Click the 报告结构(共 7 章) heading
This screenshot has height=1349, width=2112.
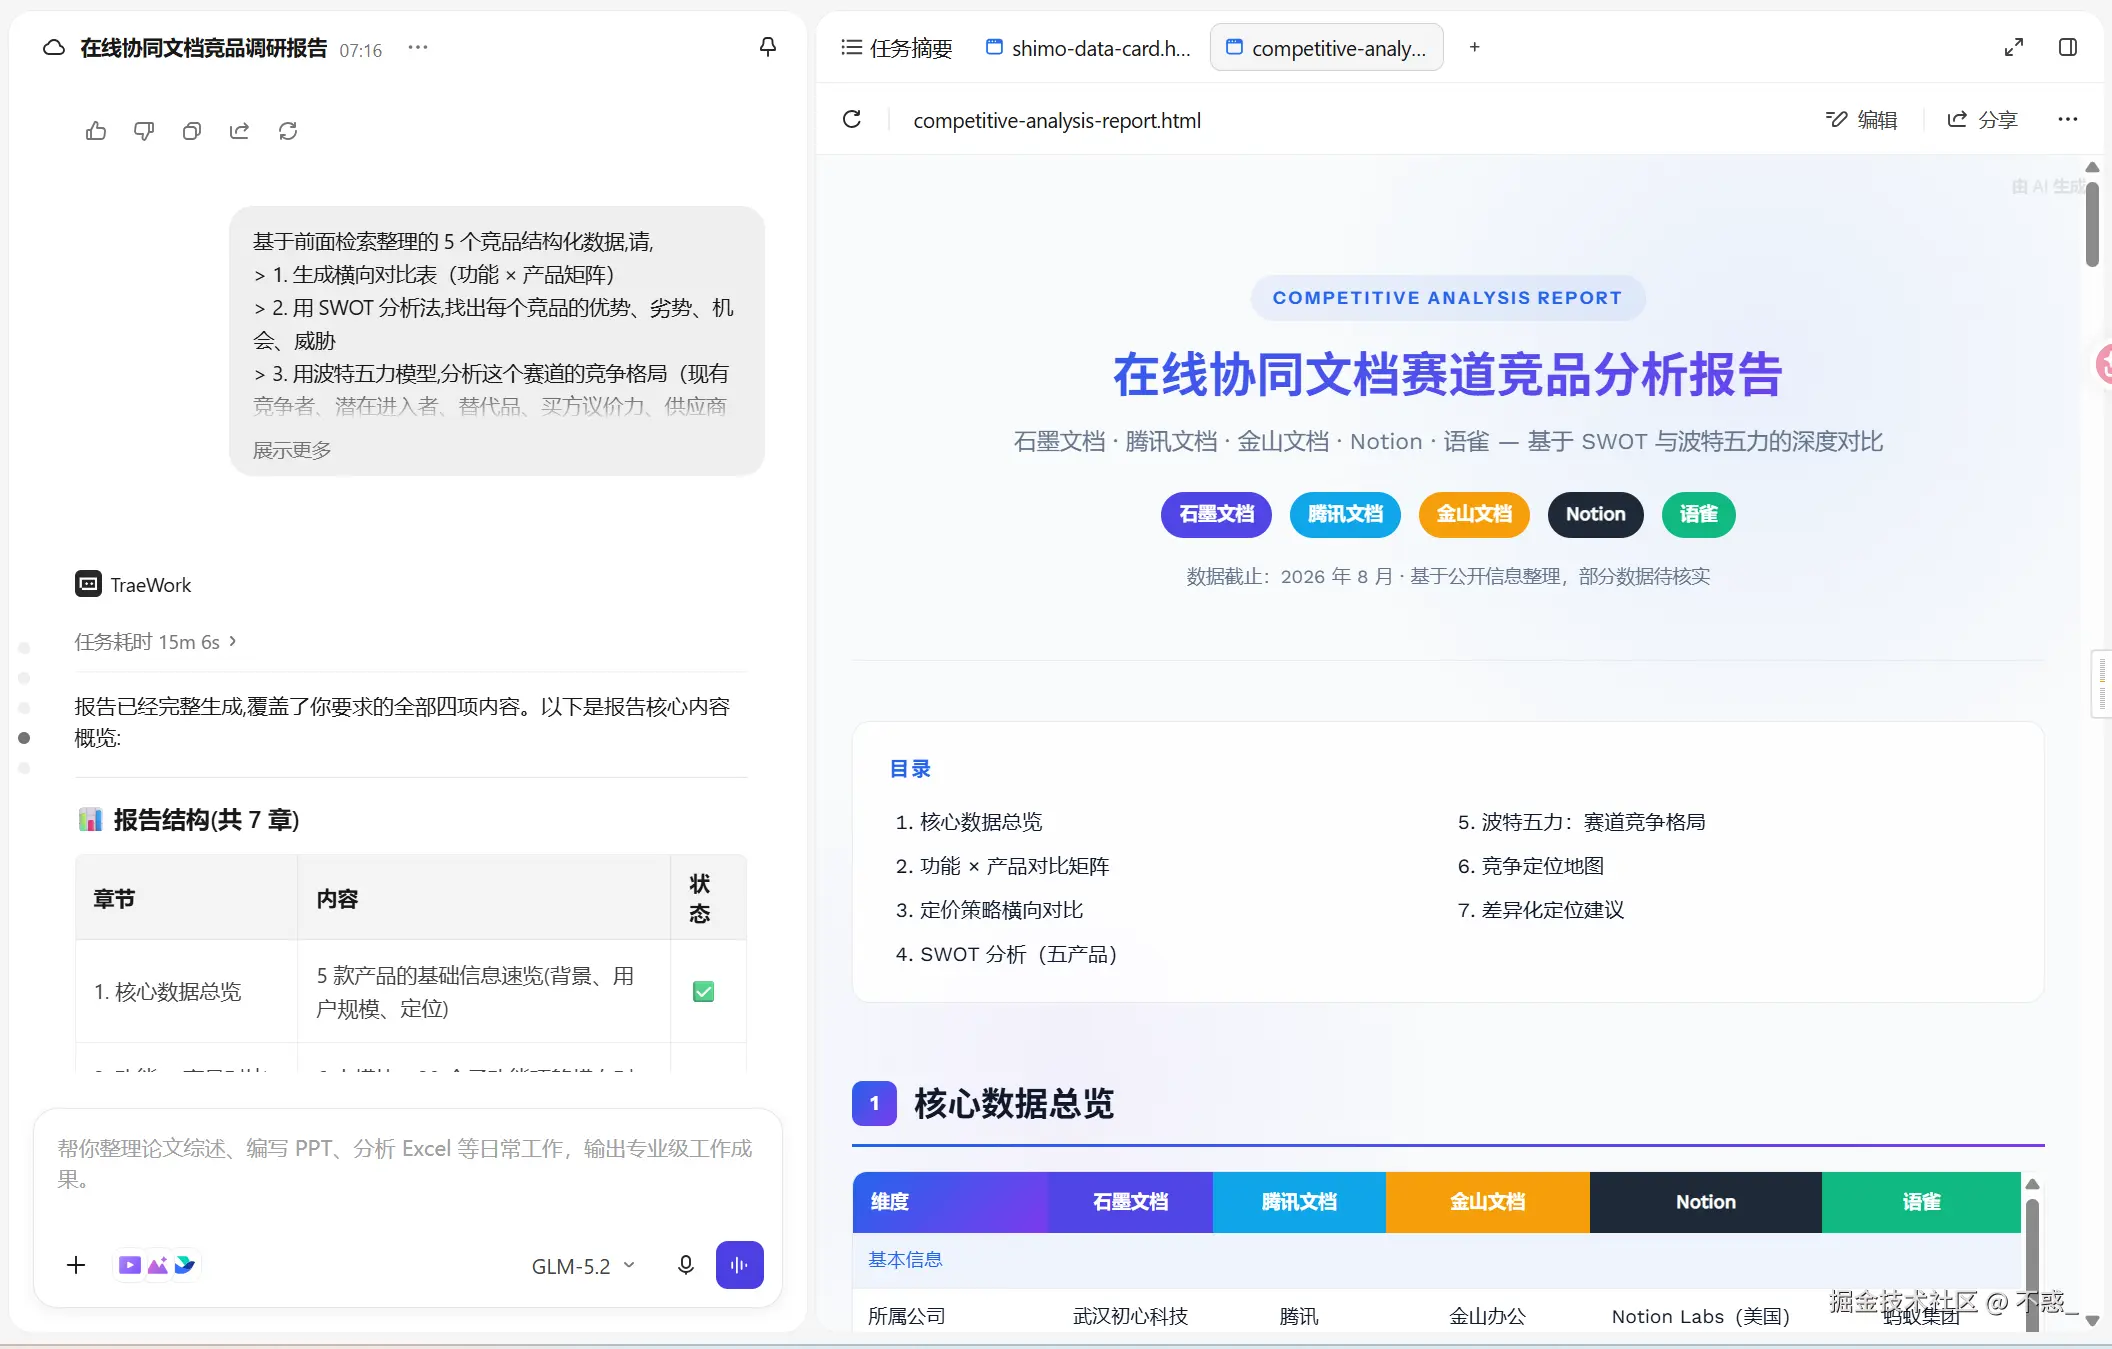(206, 820)
